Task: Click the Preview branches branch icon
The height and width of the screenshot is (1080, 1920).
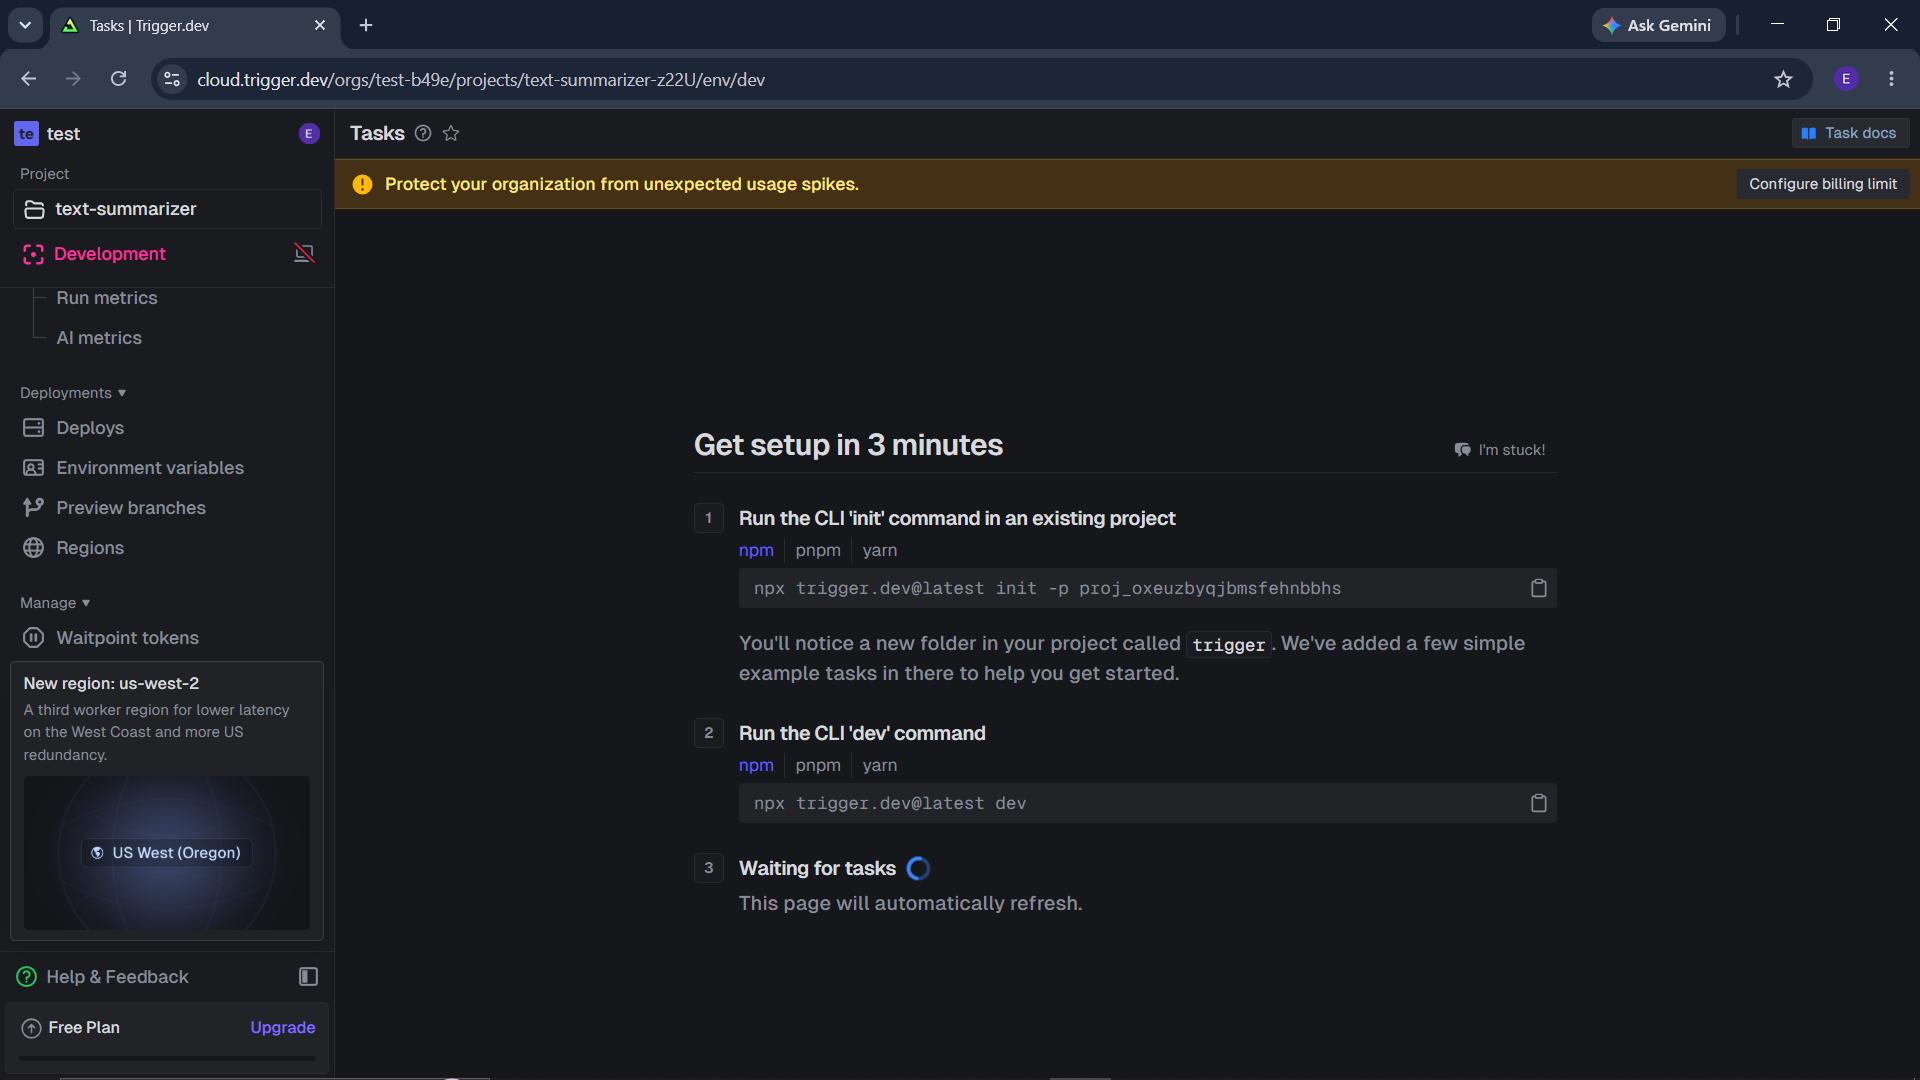Action: click(33, 508)
